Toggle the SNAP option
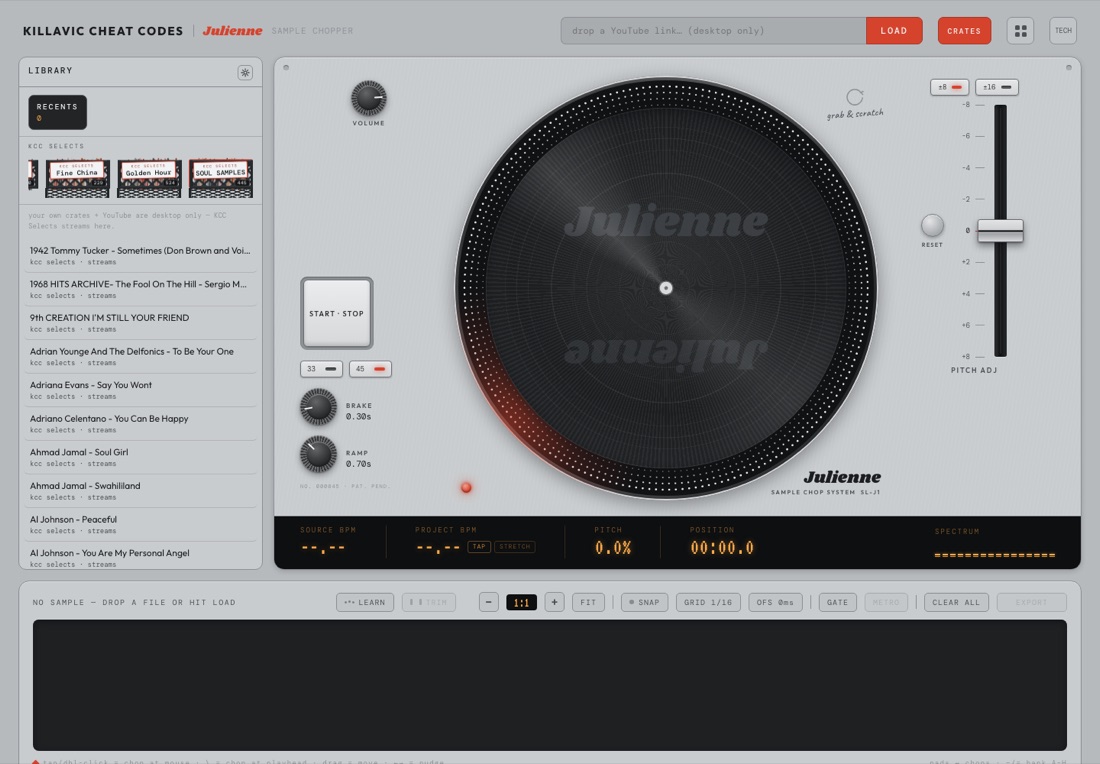This screenshot has width=1100, height=764. point(644,602)
